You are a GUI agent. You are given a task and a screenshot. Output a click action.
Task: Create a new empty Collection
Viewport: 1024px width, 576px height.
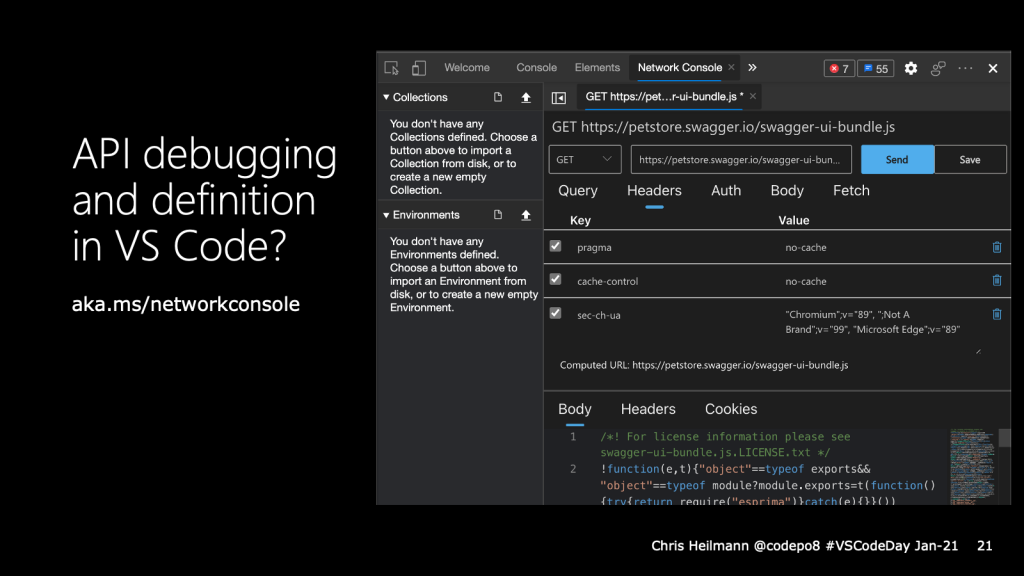(x=498, y=97)
